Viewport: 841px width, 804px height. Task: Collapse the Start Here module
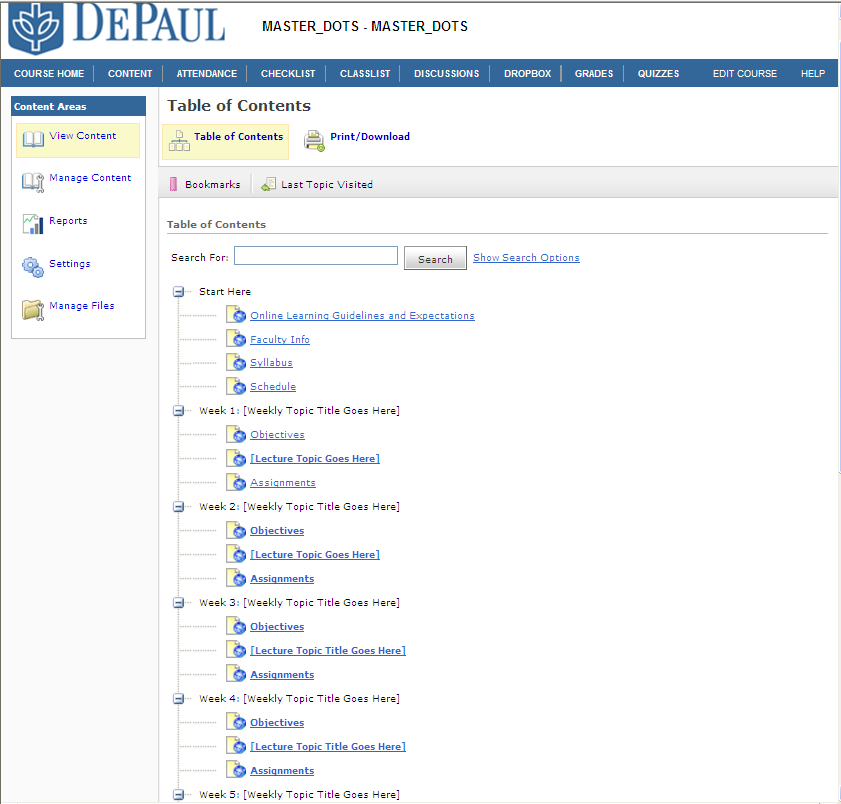coord(179,292)
